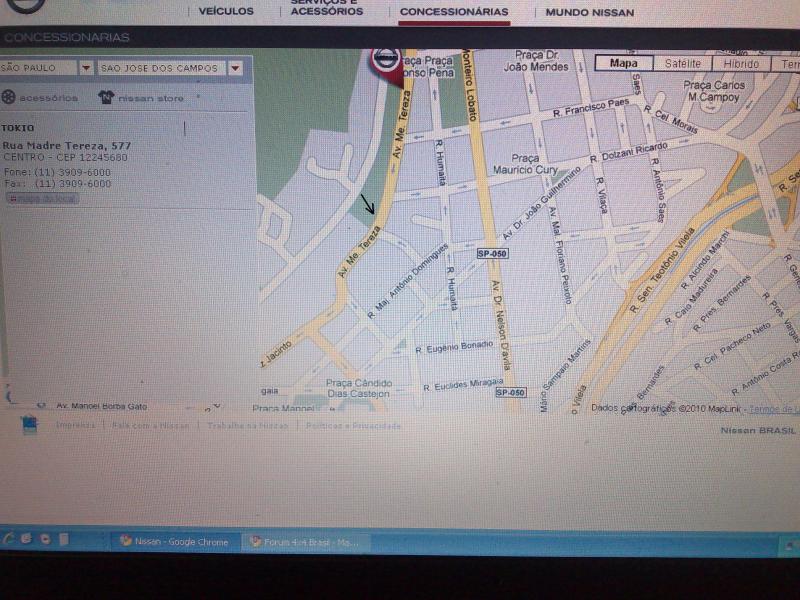Click the SP-050 shield beside R. Euclides Miragaia
The height and width of the screenshot is (600, 800).
point(511,392)
